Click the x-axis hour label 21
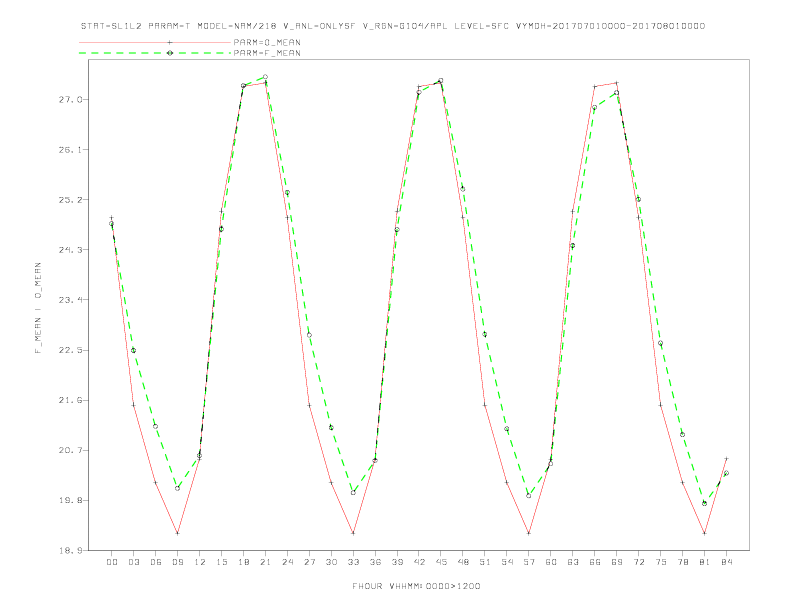Image resolution: width=792 pixels, height=612 pixels. pos(265,562)
